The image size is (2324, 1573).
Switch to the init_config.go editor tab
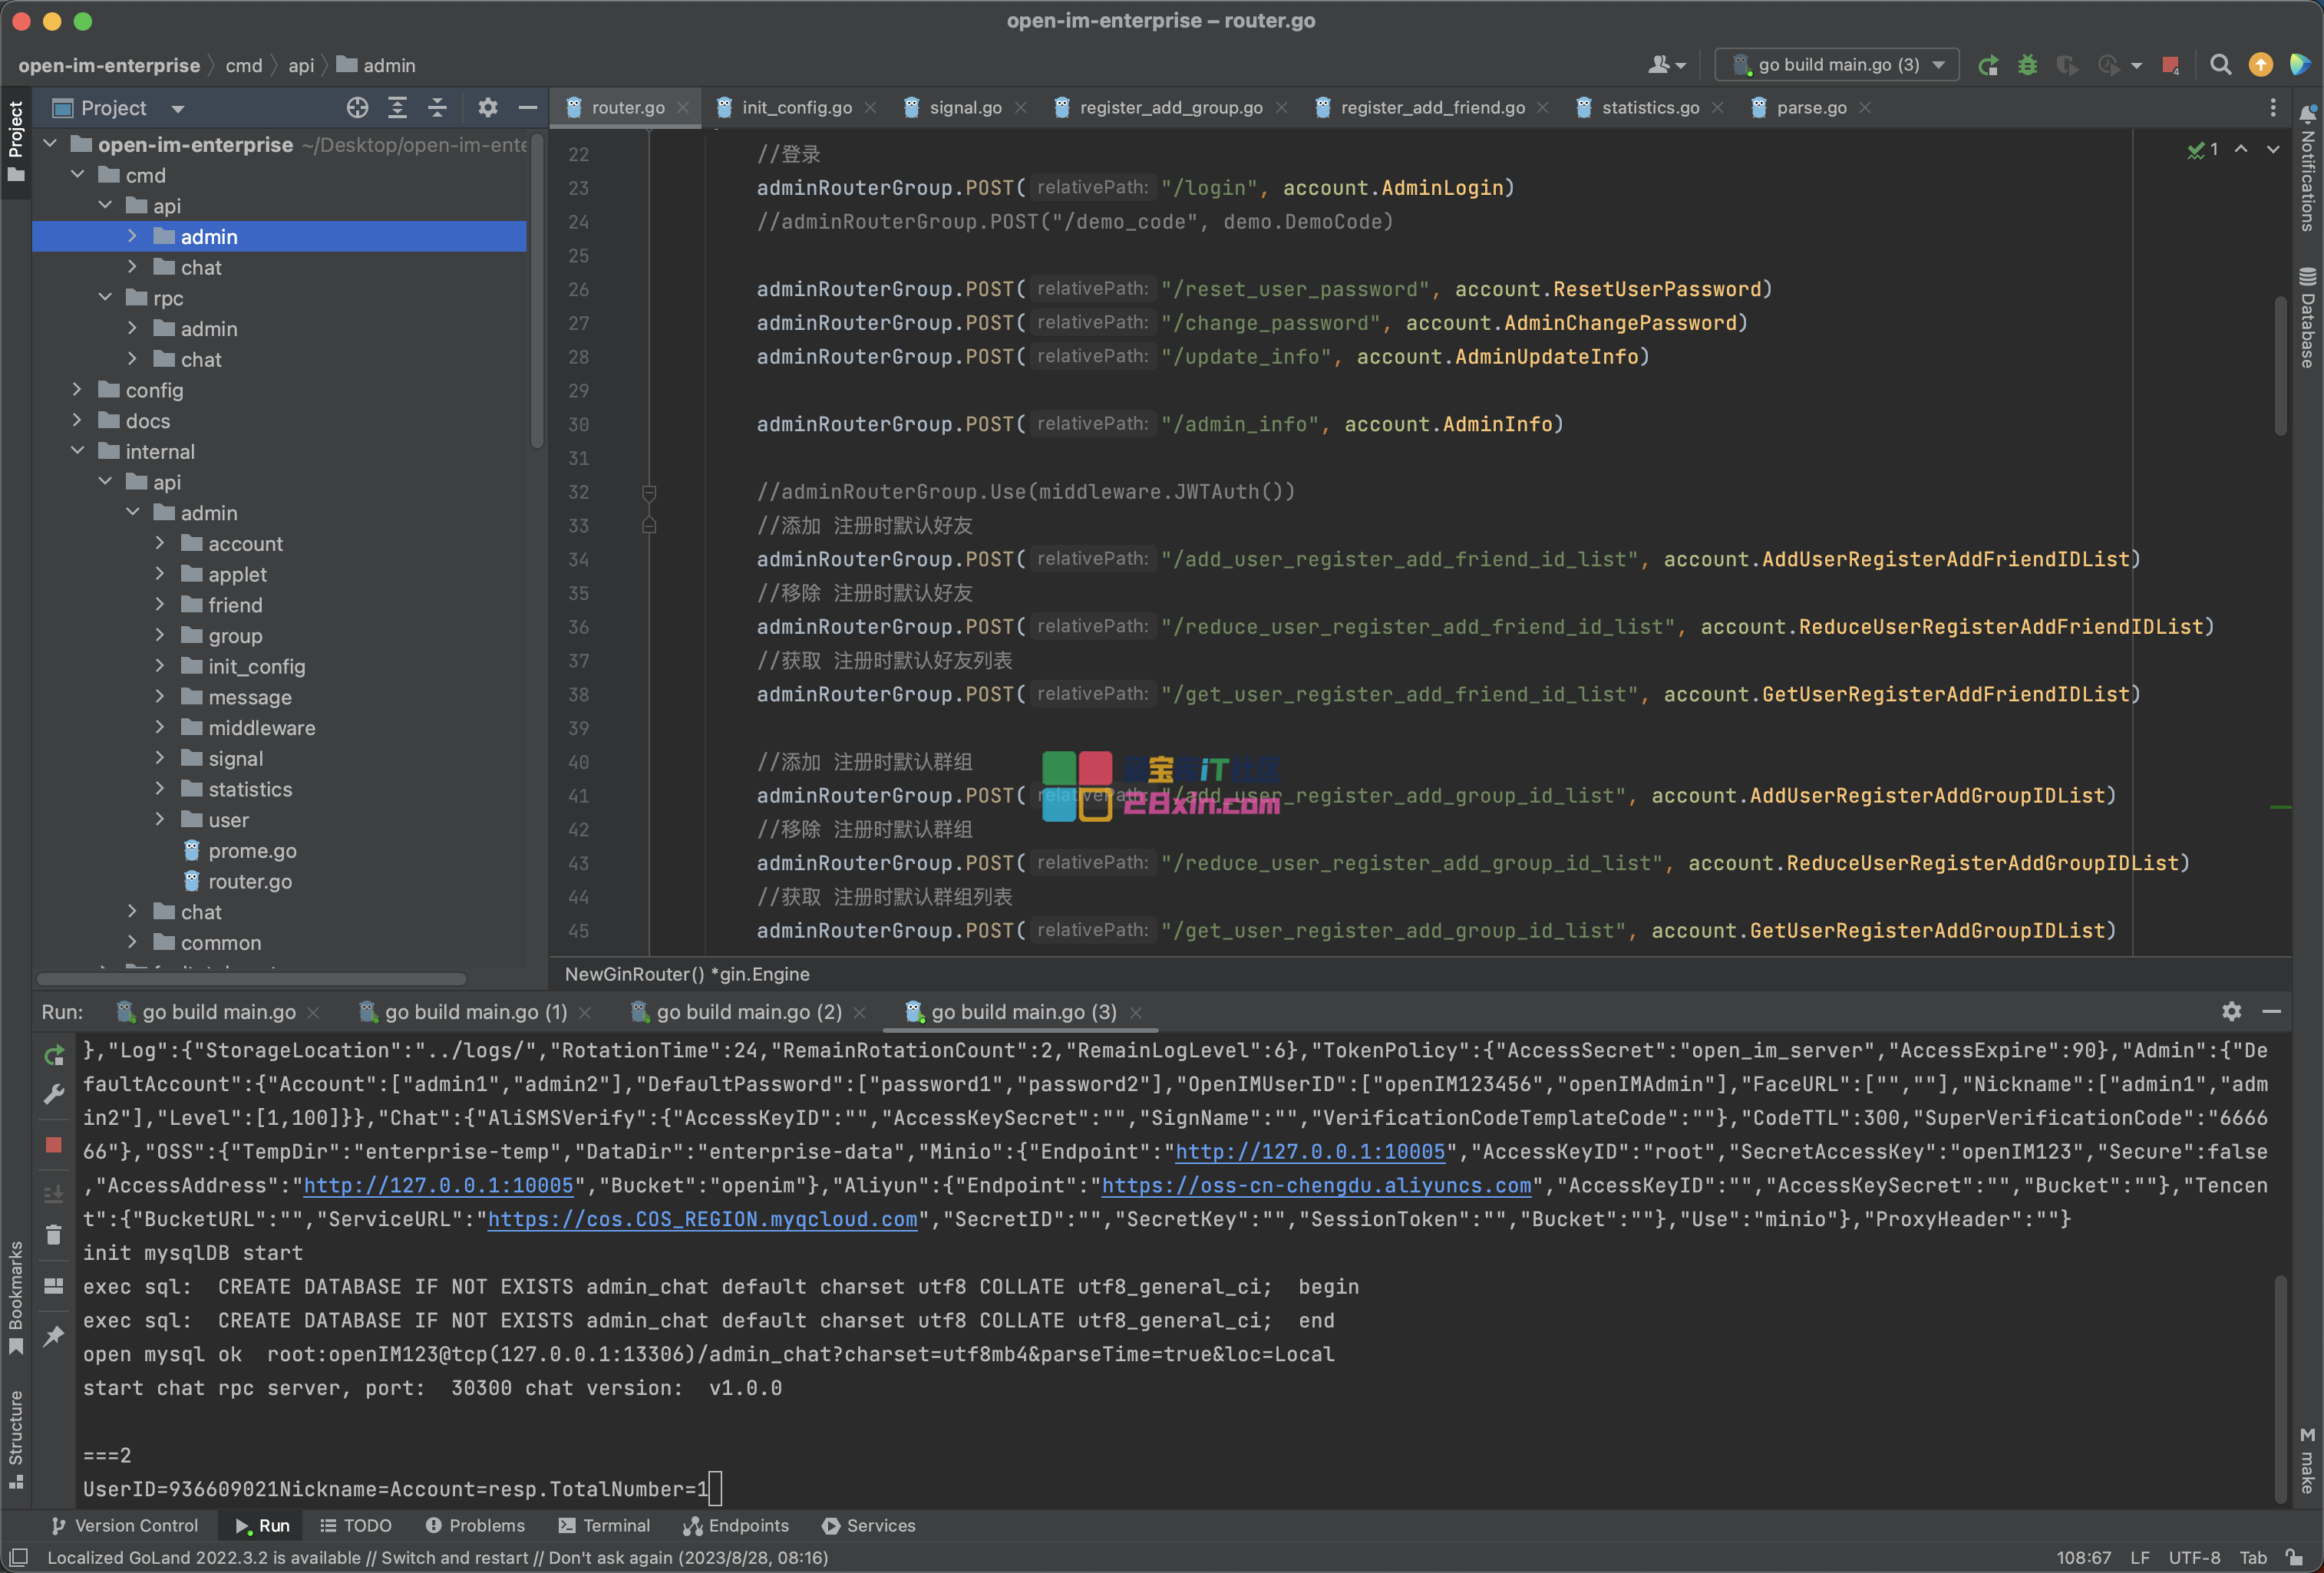[x=796, y=108]
